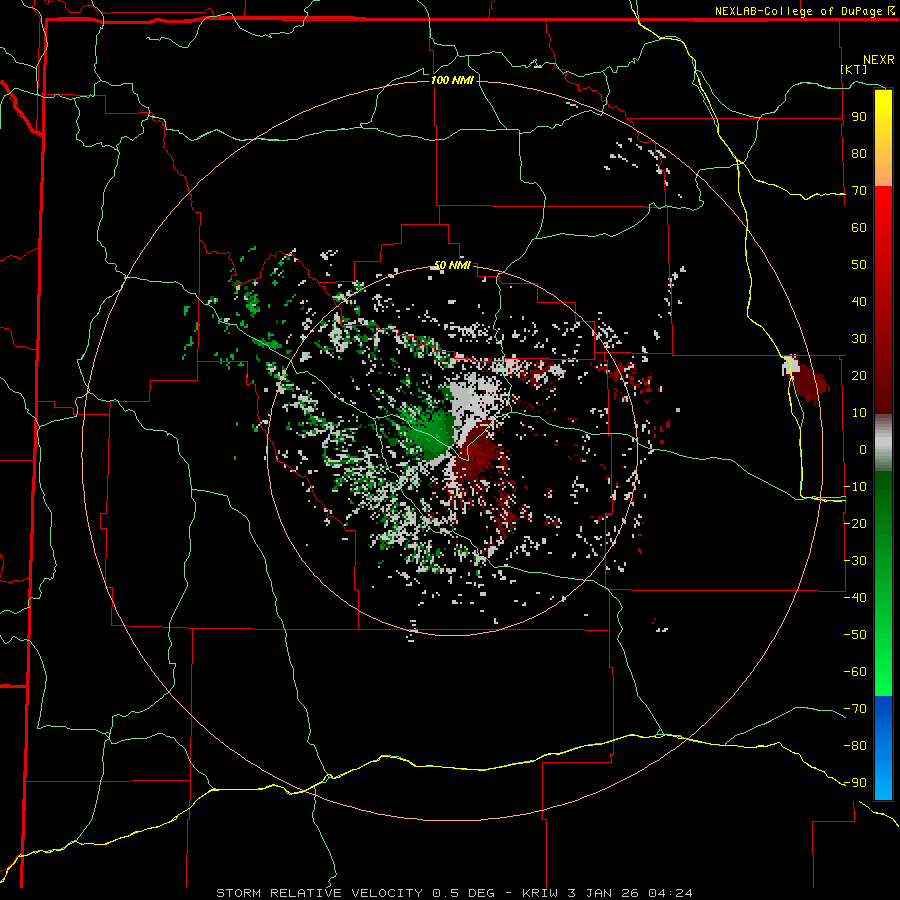The width and height of the screenshot is (900, 900).
Task: Click the positive 40 scale value
Action: click(x=859, y=301)
